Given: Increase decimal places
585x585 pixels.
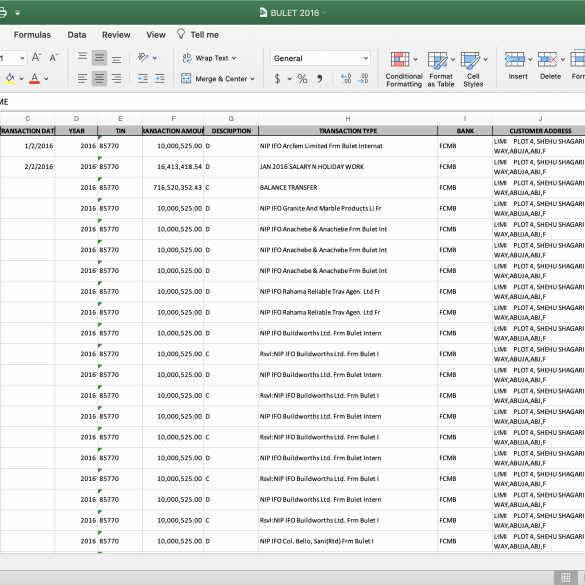Looking at the screenshot, I should tap(346, 78).
